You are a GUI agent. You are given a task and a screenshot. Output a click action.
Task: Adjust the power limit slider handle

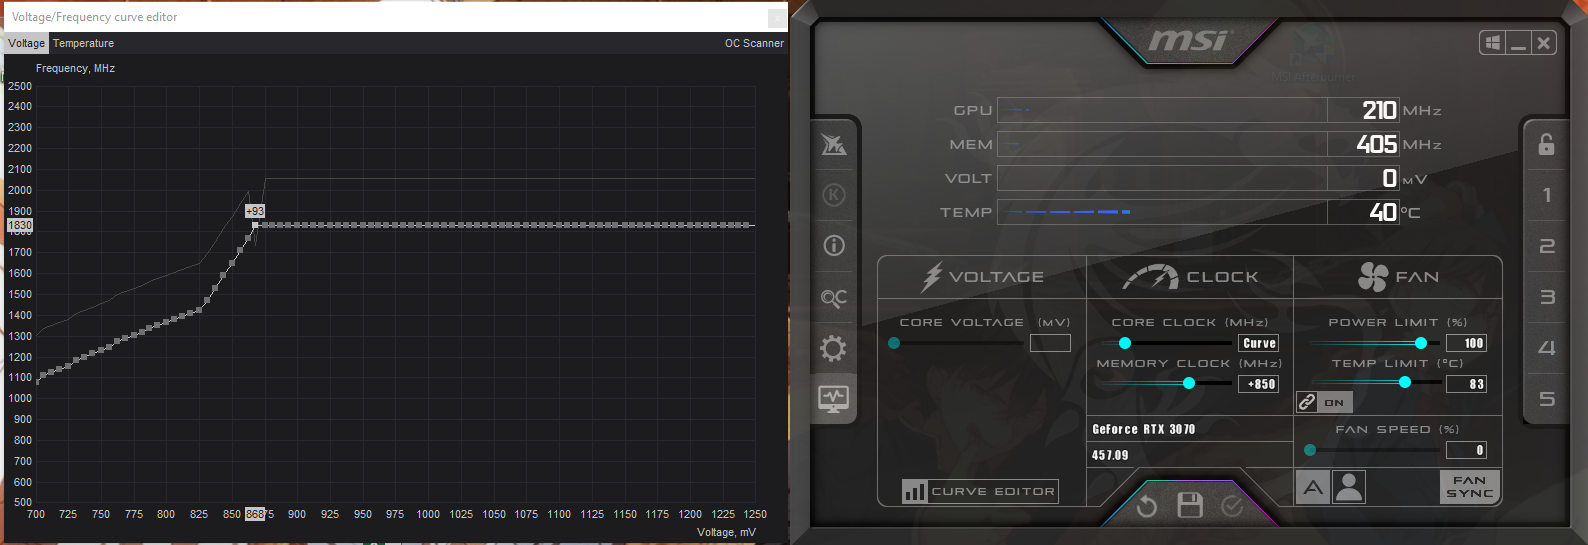[x=1421, y=343]
